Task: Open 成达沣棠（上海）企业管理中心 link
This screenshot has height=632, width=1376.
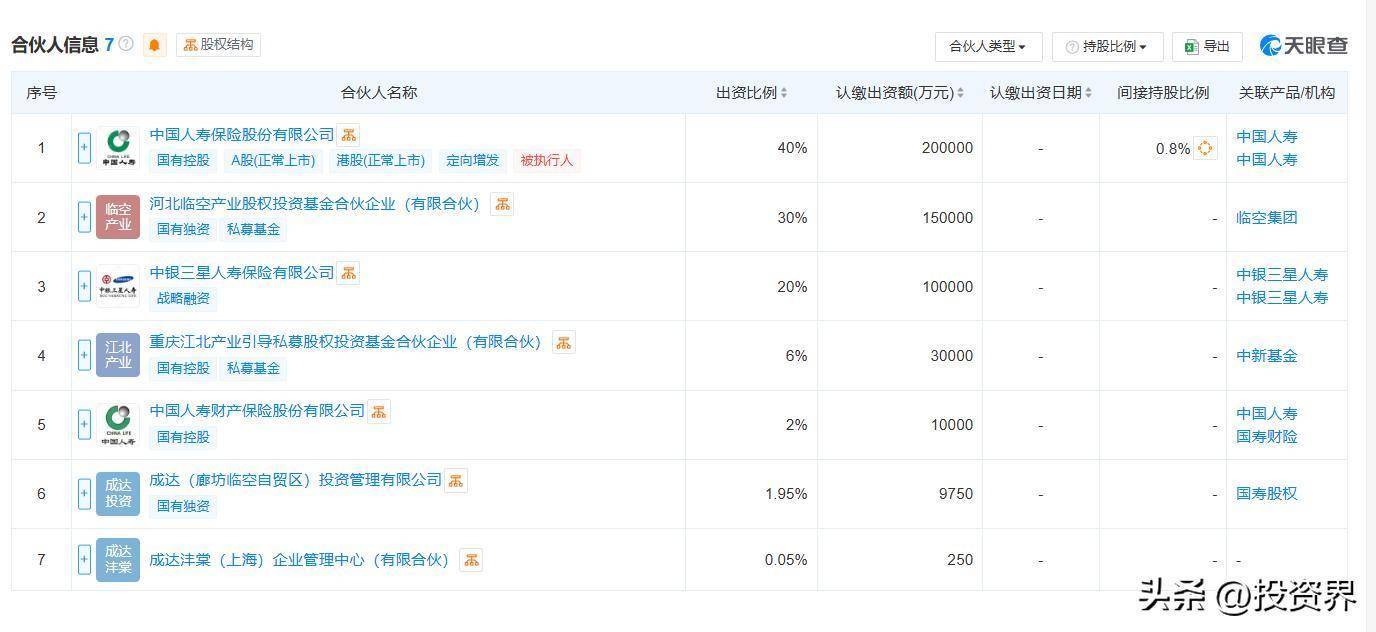Action: pyautogui.click(x=300, y=560)
